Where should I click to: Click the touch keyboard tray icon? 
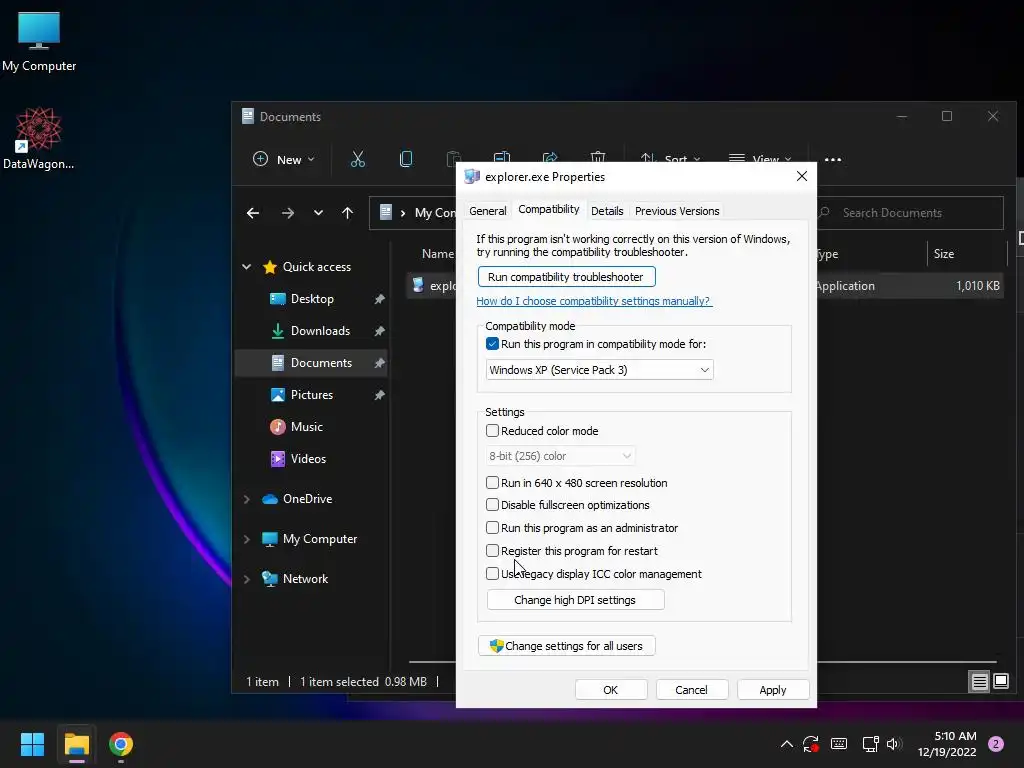[839, 744]
